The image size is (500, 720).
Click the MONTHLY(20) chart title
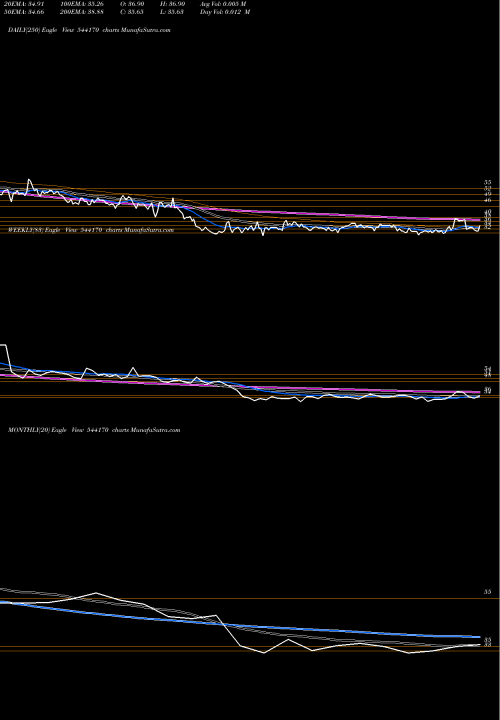[x=94, y=430]
